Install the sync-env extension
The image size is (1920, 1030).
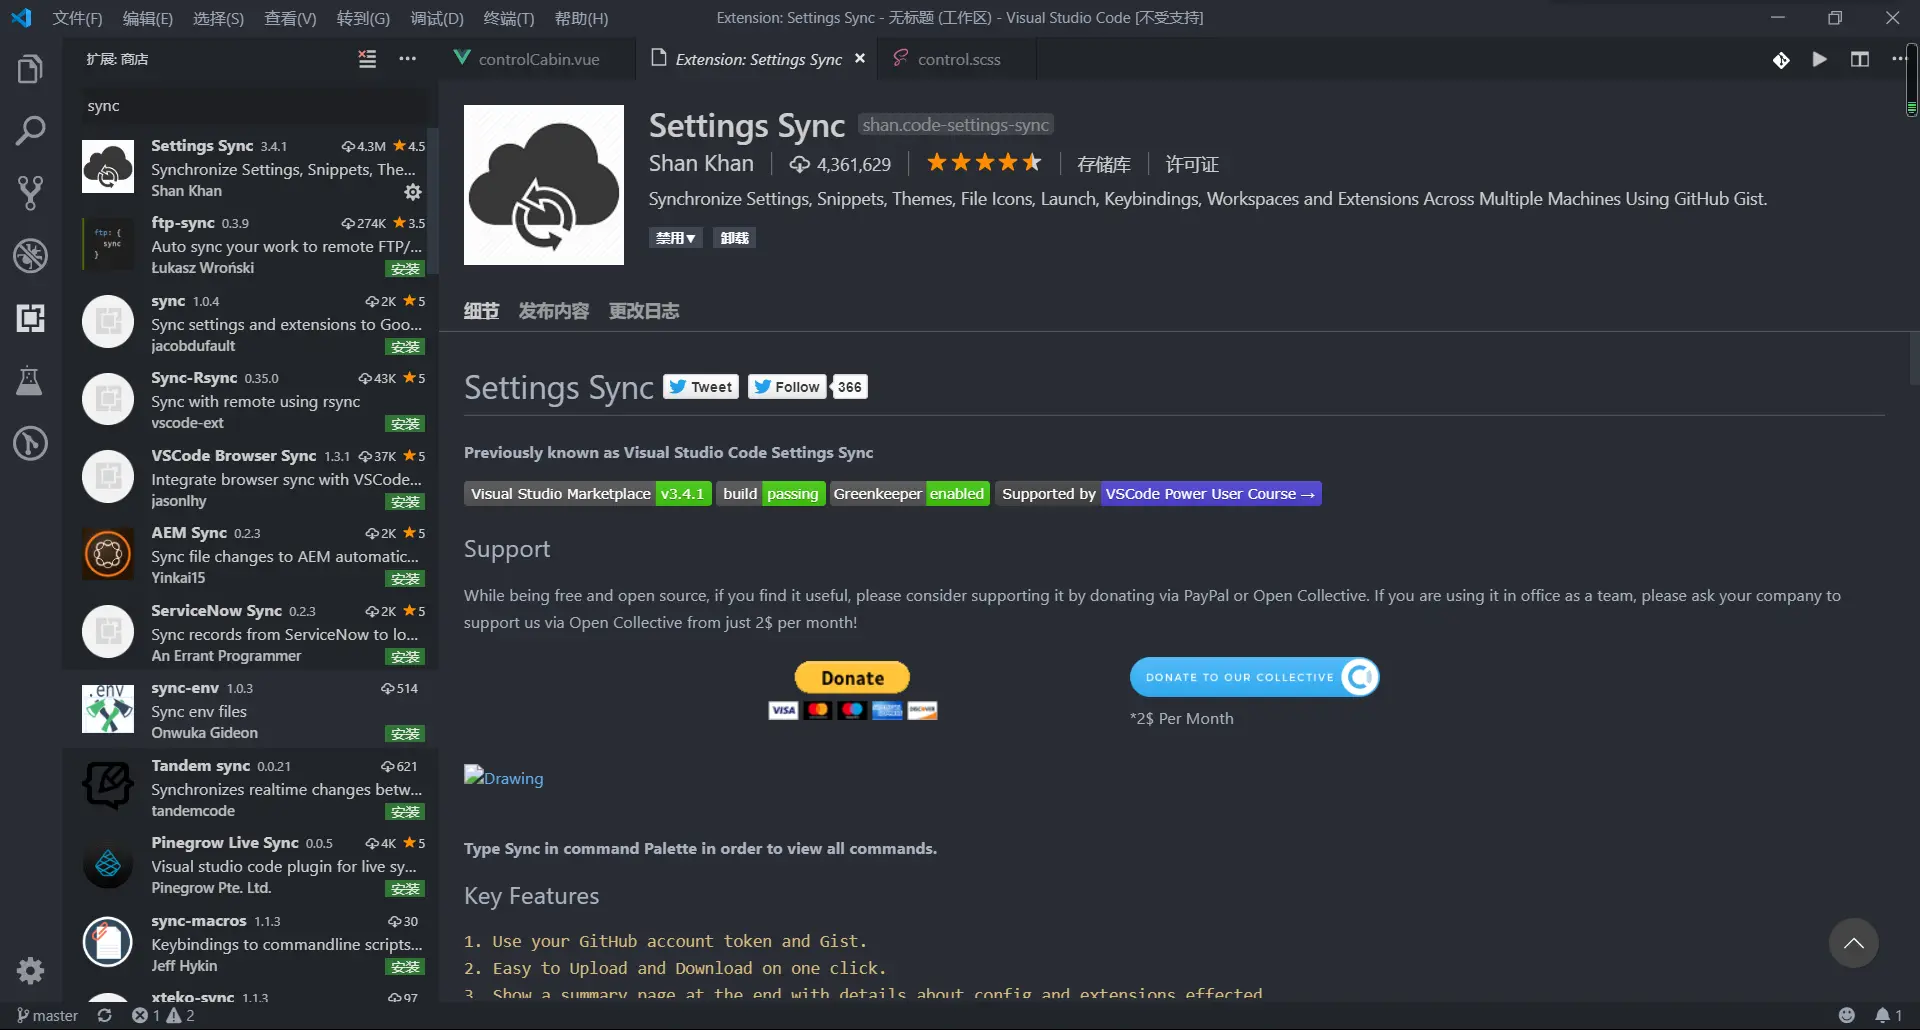pos(405,734)
